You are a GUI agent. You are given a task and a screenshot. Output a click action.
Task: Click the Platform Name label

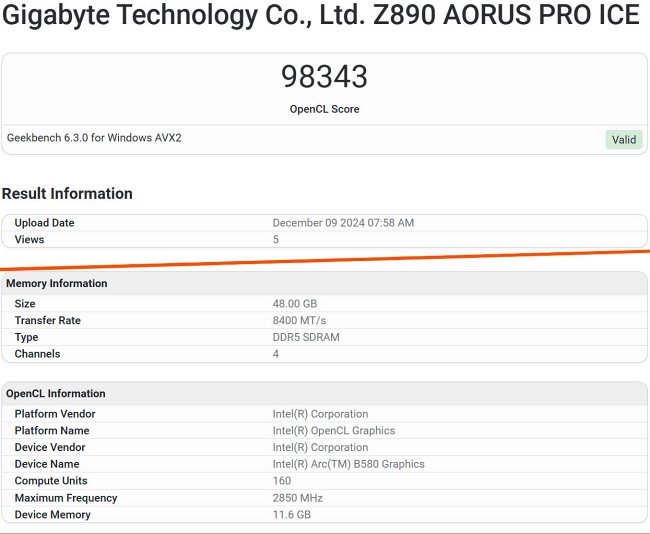pyautogui.click(x=52, y=430)
